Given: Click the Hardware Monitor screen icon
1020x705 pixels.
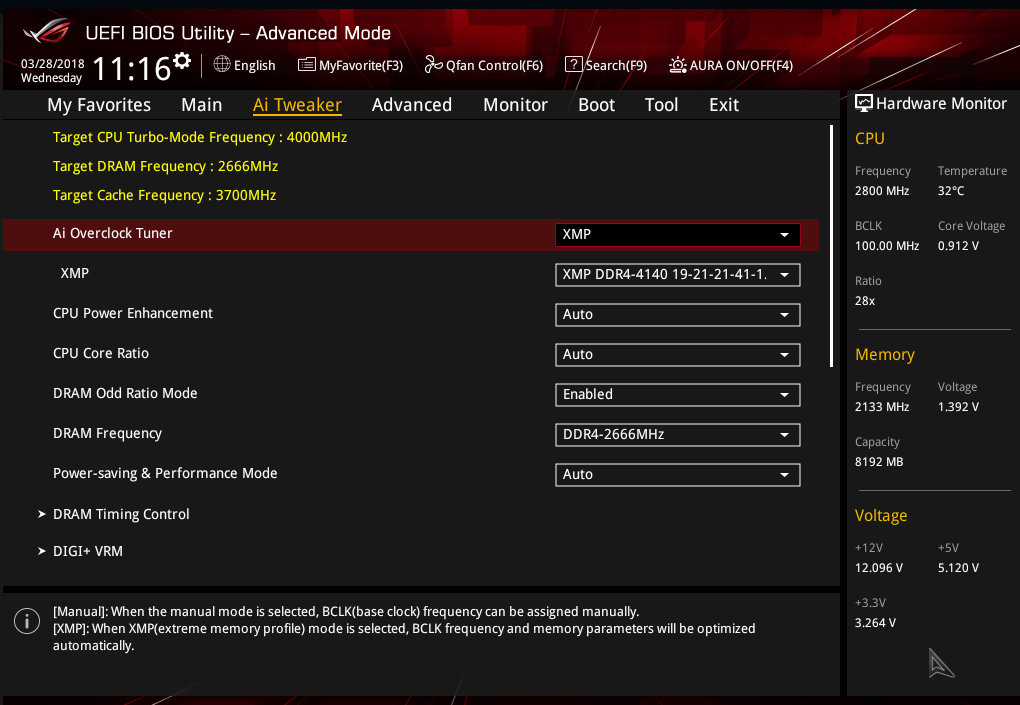Looking at the screenshot, I should 863,103.
